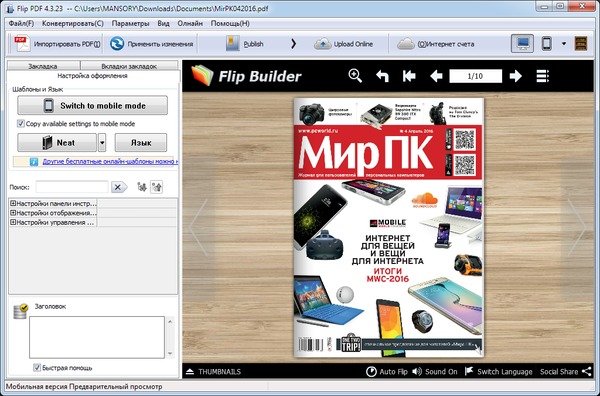Click the Flip Builder logo
Image resolution: width=600 pixels, height=396 pixels.
246,76
